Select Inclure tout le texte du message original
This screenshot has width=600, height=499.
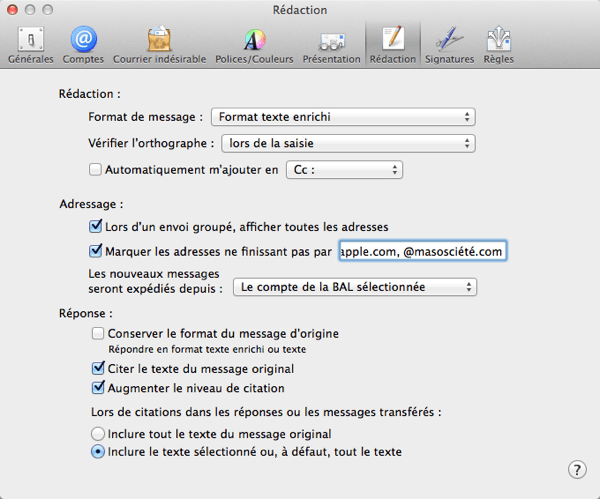(98, 434)
